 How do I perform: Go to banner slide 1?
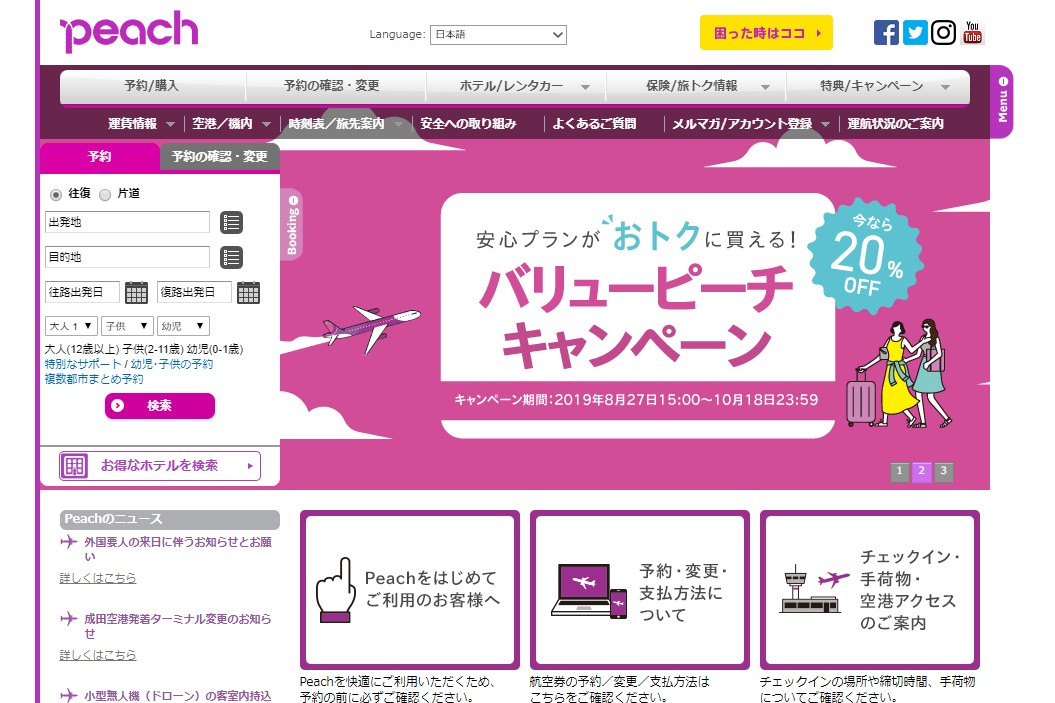(900, 472)
